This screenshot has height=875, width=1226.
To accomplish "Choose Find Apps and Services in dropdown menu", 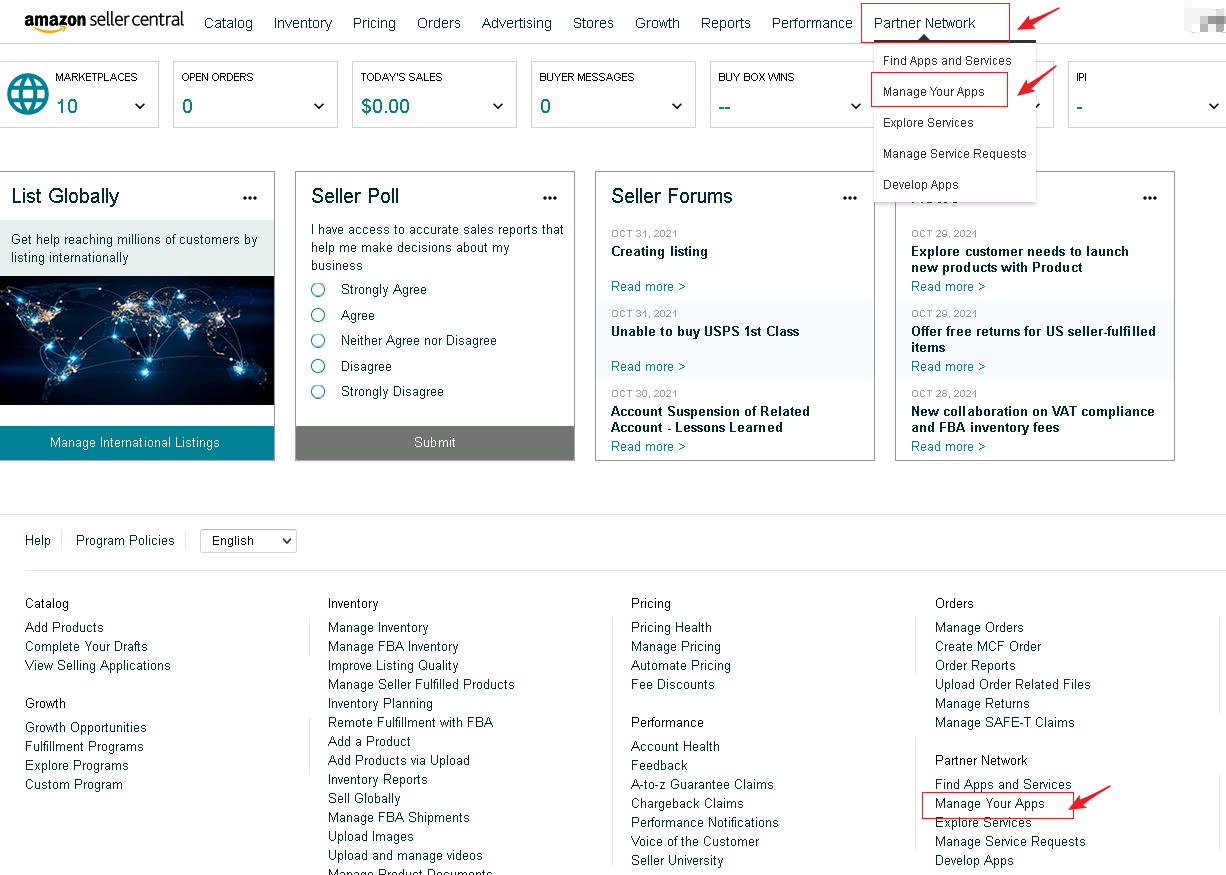I will (x=947, y=60).
